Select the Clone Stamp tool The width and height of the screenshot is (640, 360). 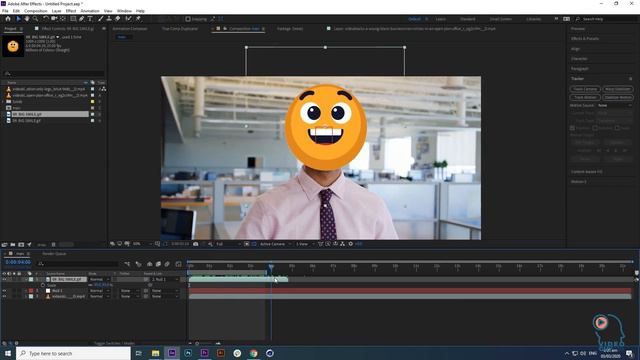coord(109,19)
